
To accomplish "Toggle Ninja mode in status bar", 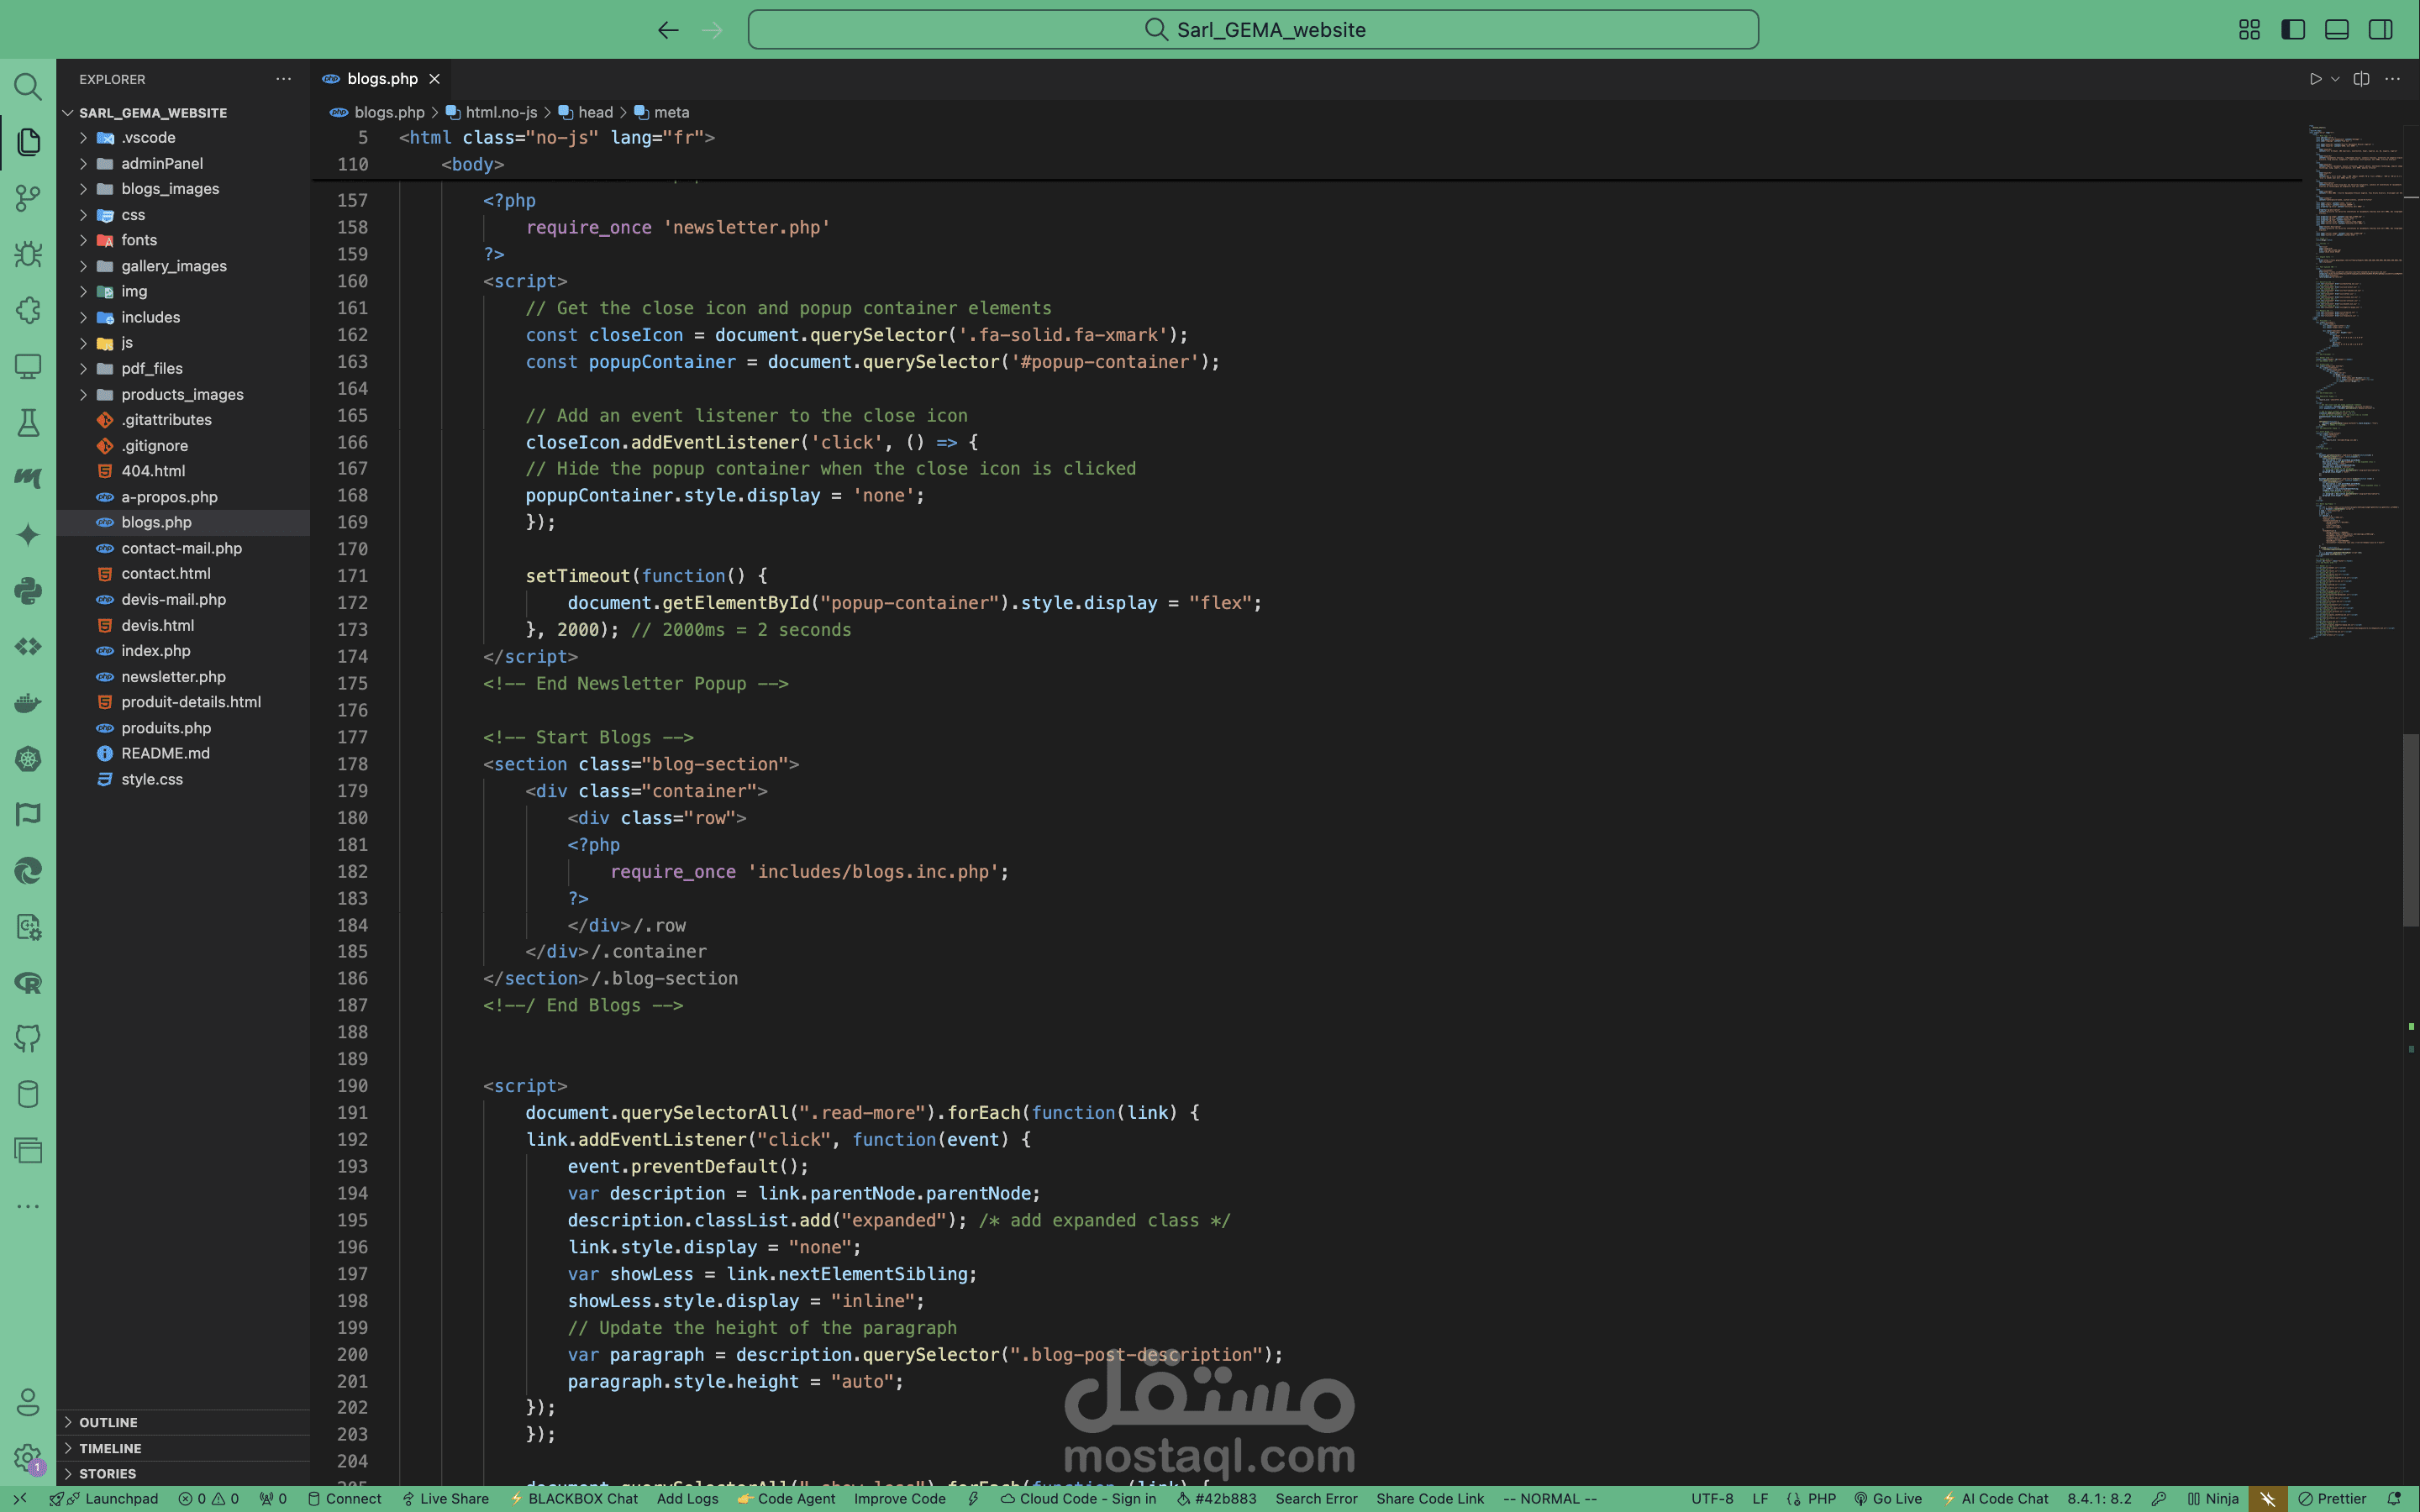I will pos(2213,1498).
